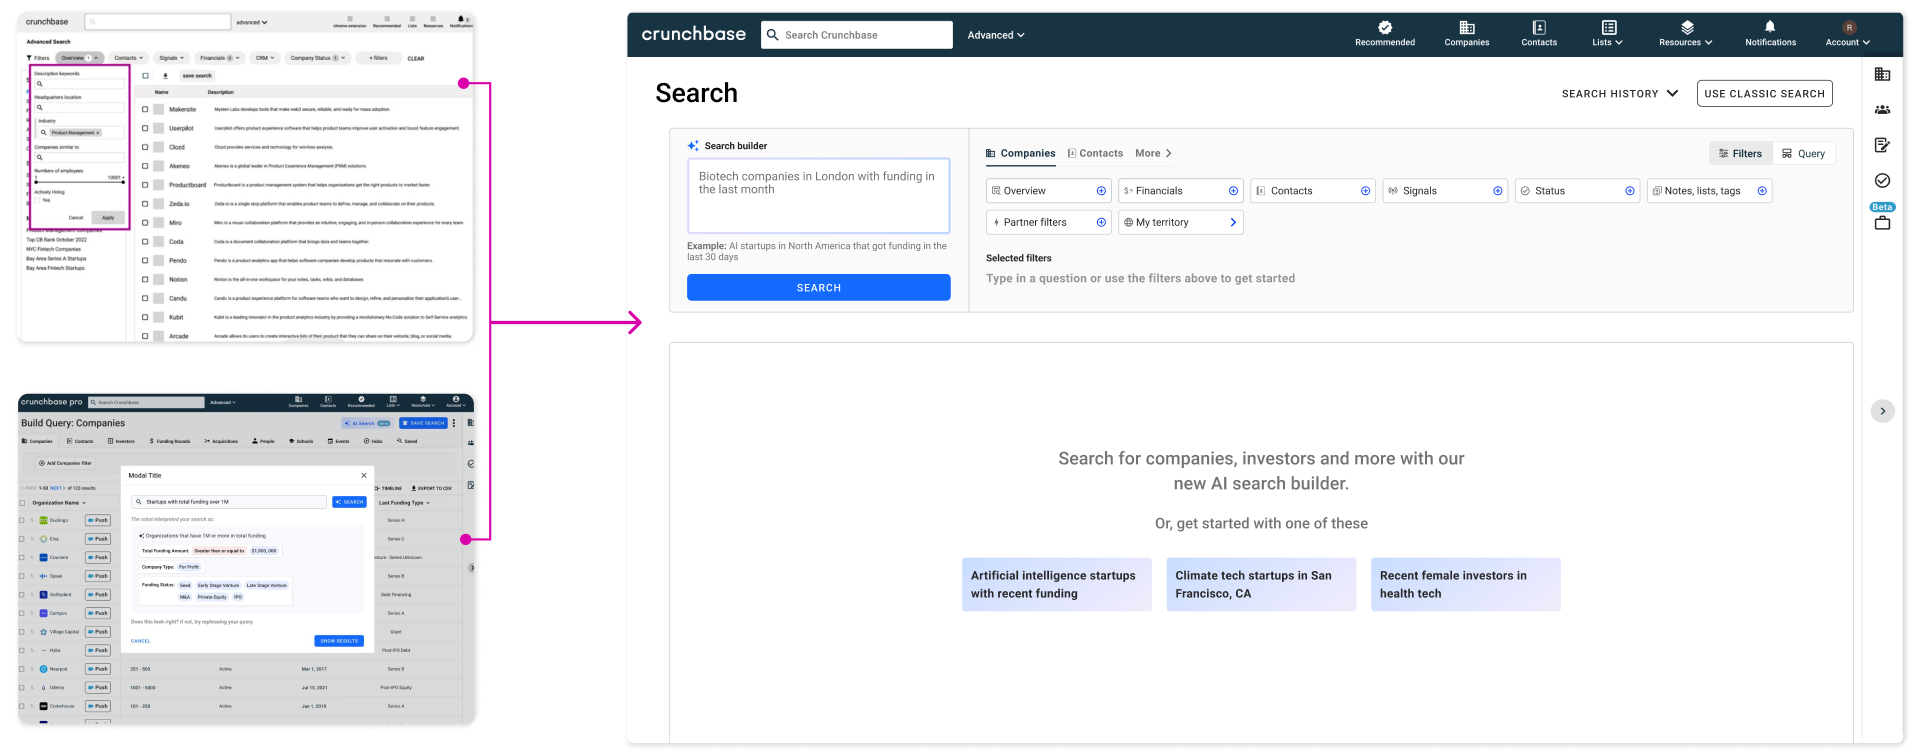Expand the Search History dropdown
The image size is (1920, 755).
[1619, 94]
